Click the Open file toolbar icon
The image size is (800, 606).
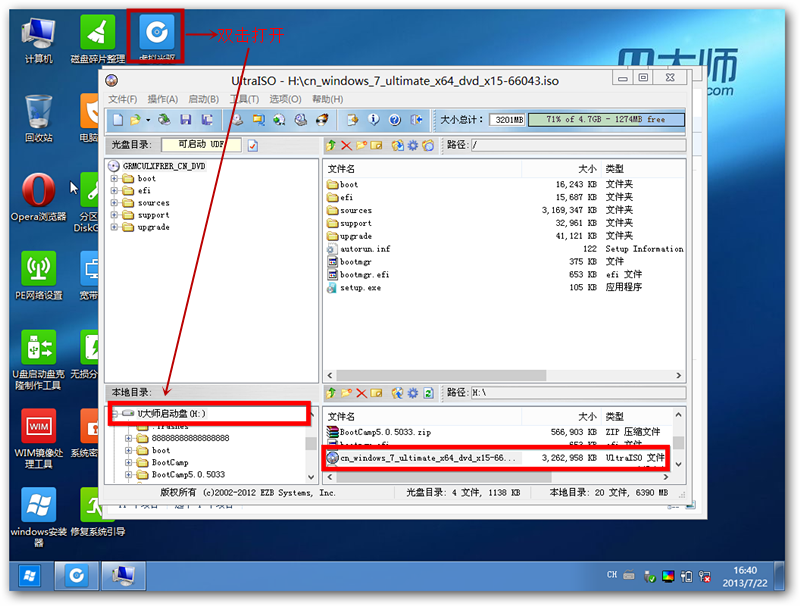point(135,120)
